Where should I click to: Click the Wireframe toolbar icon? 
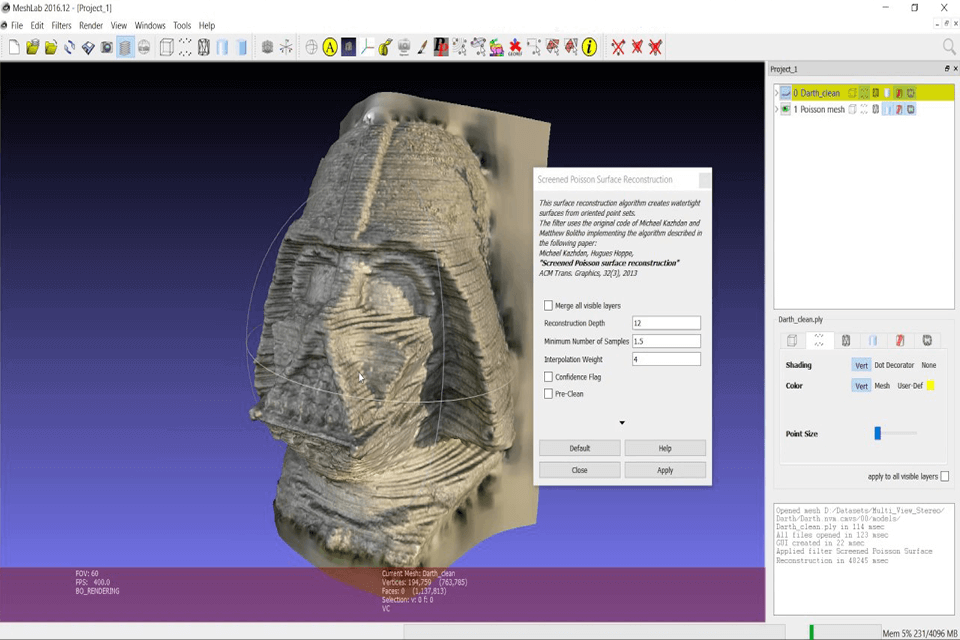tap(204, 47)
